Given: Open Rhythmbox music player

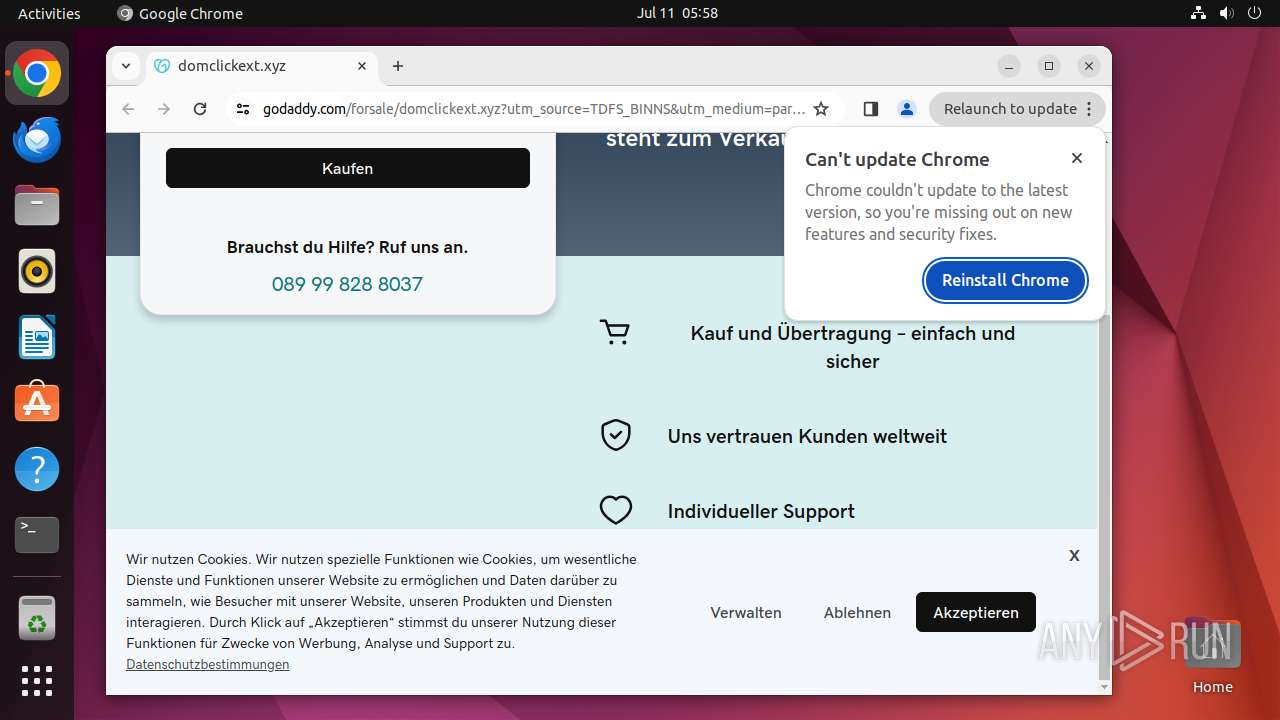Looking at the screenshot, I should coord(37,271).
